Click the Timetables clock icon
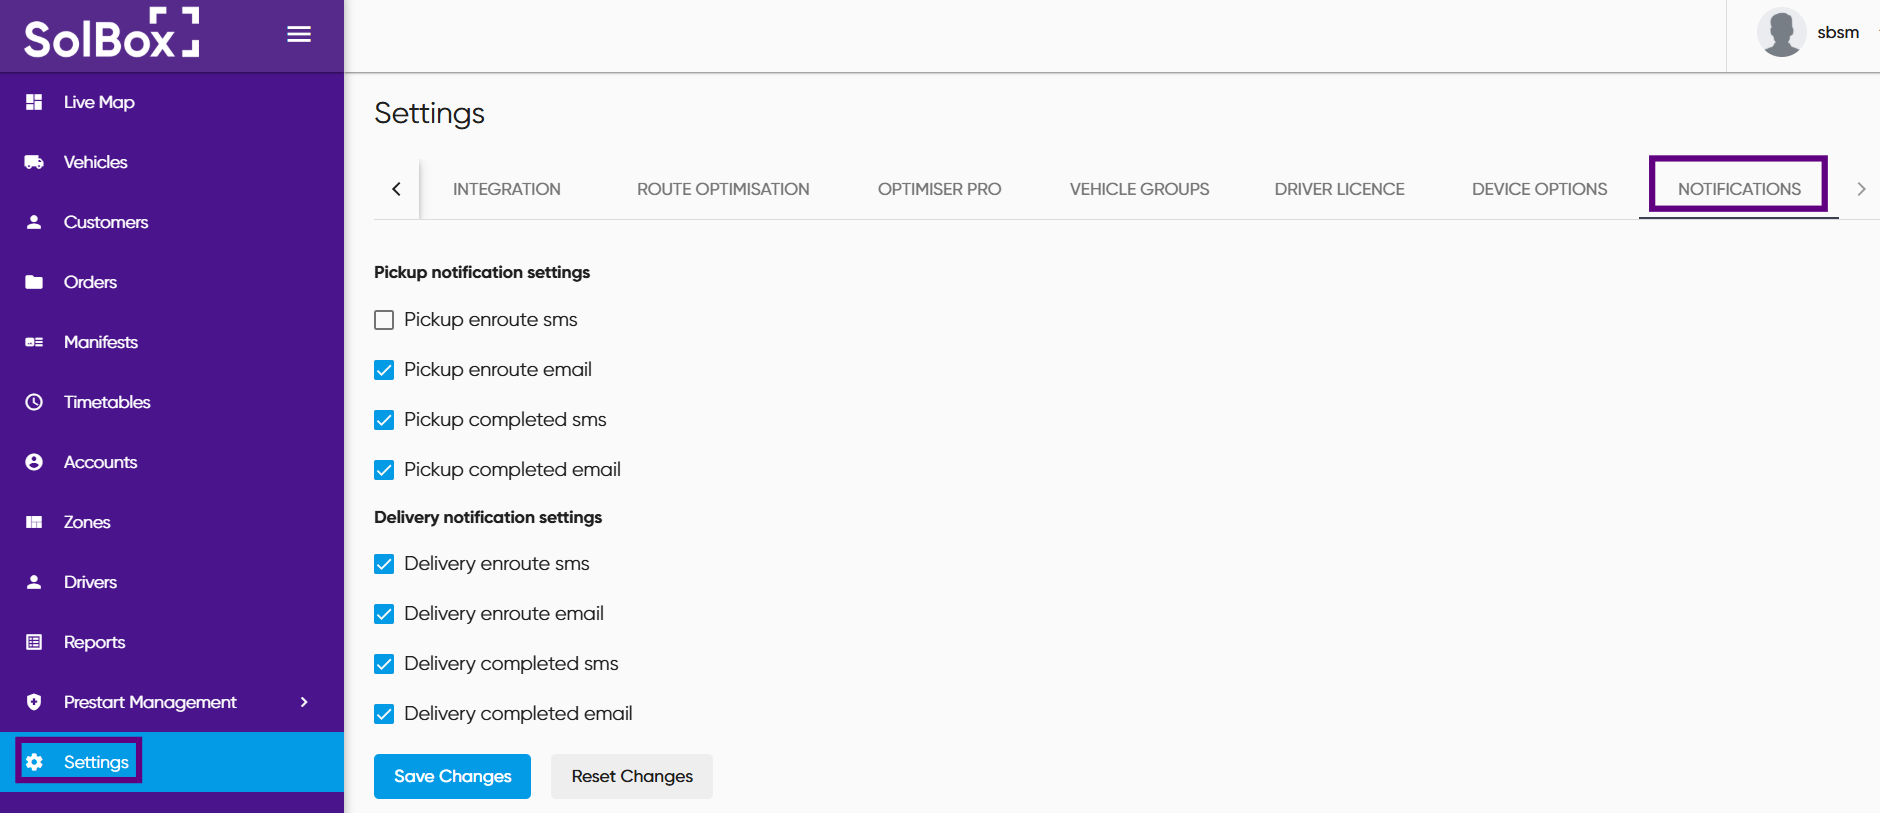This screenshot has width=1880, height=813. [x=34, y=402]
